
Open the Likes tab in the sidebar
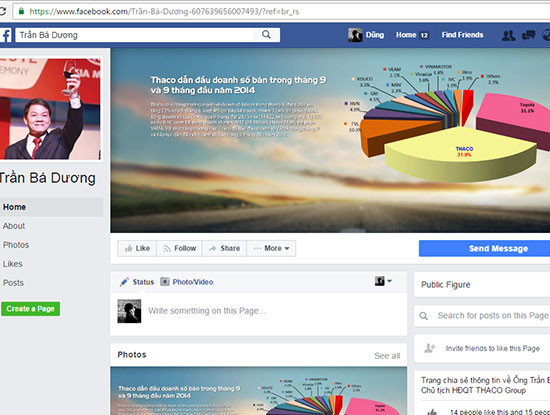click(13, 264)
